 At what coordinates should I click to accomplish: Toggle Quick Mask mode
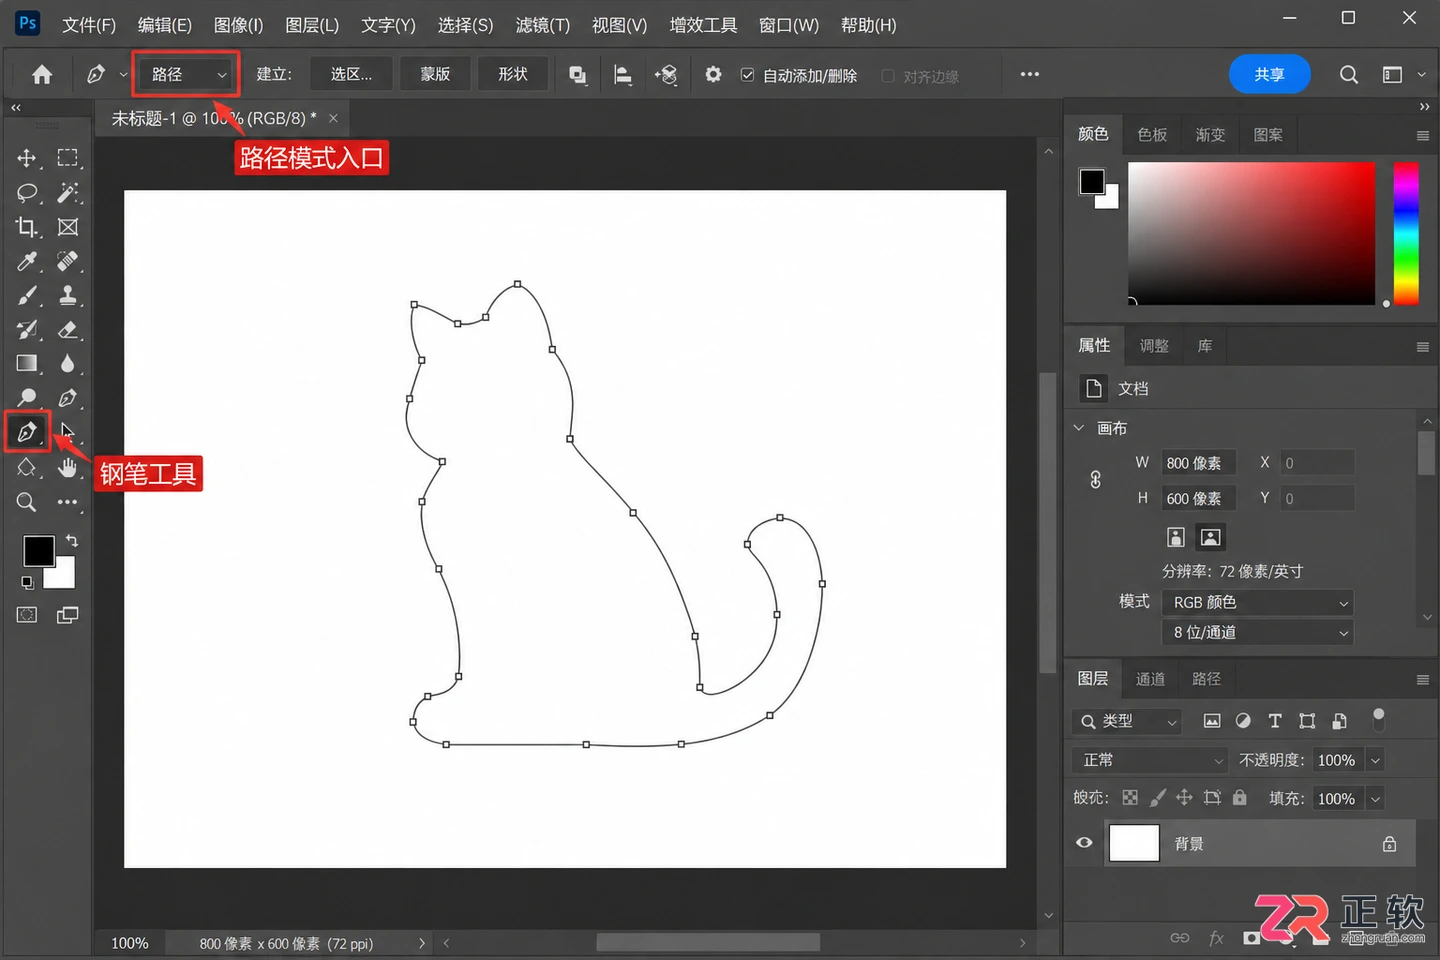(27, 615)
